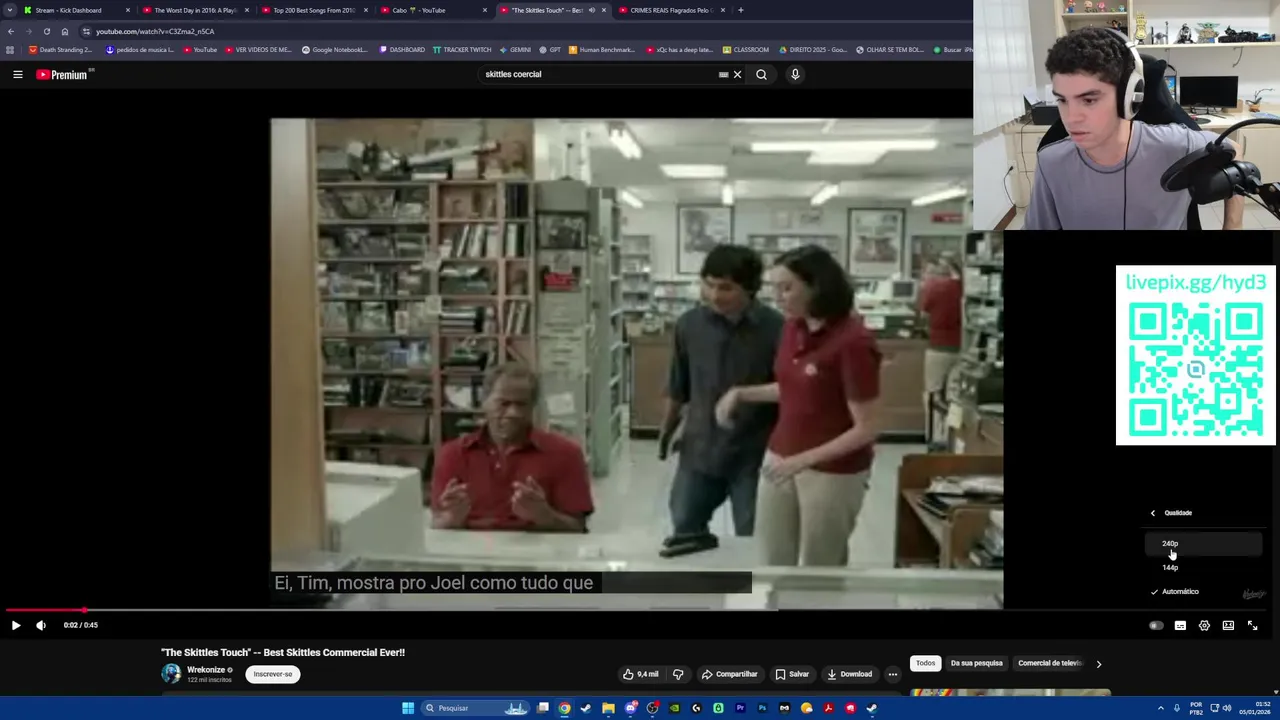Subscribe with the Inscrever-se button
Screen dimensions: 1280x720
click(x=273, y=674)
